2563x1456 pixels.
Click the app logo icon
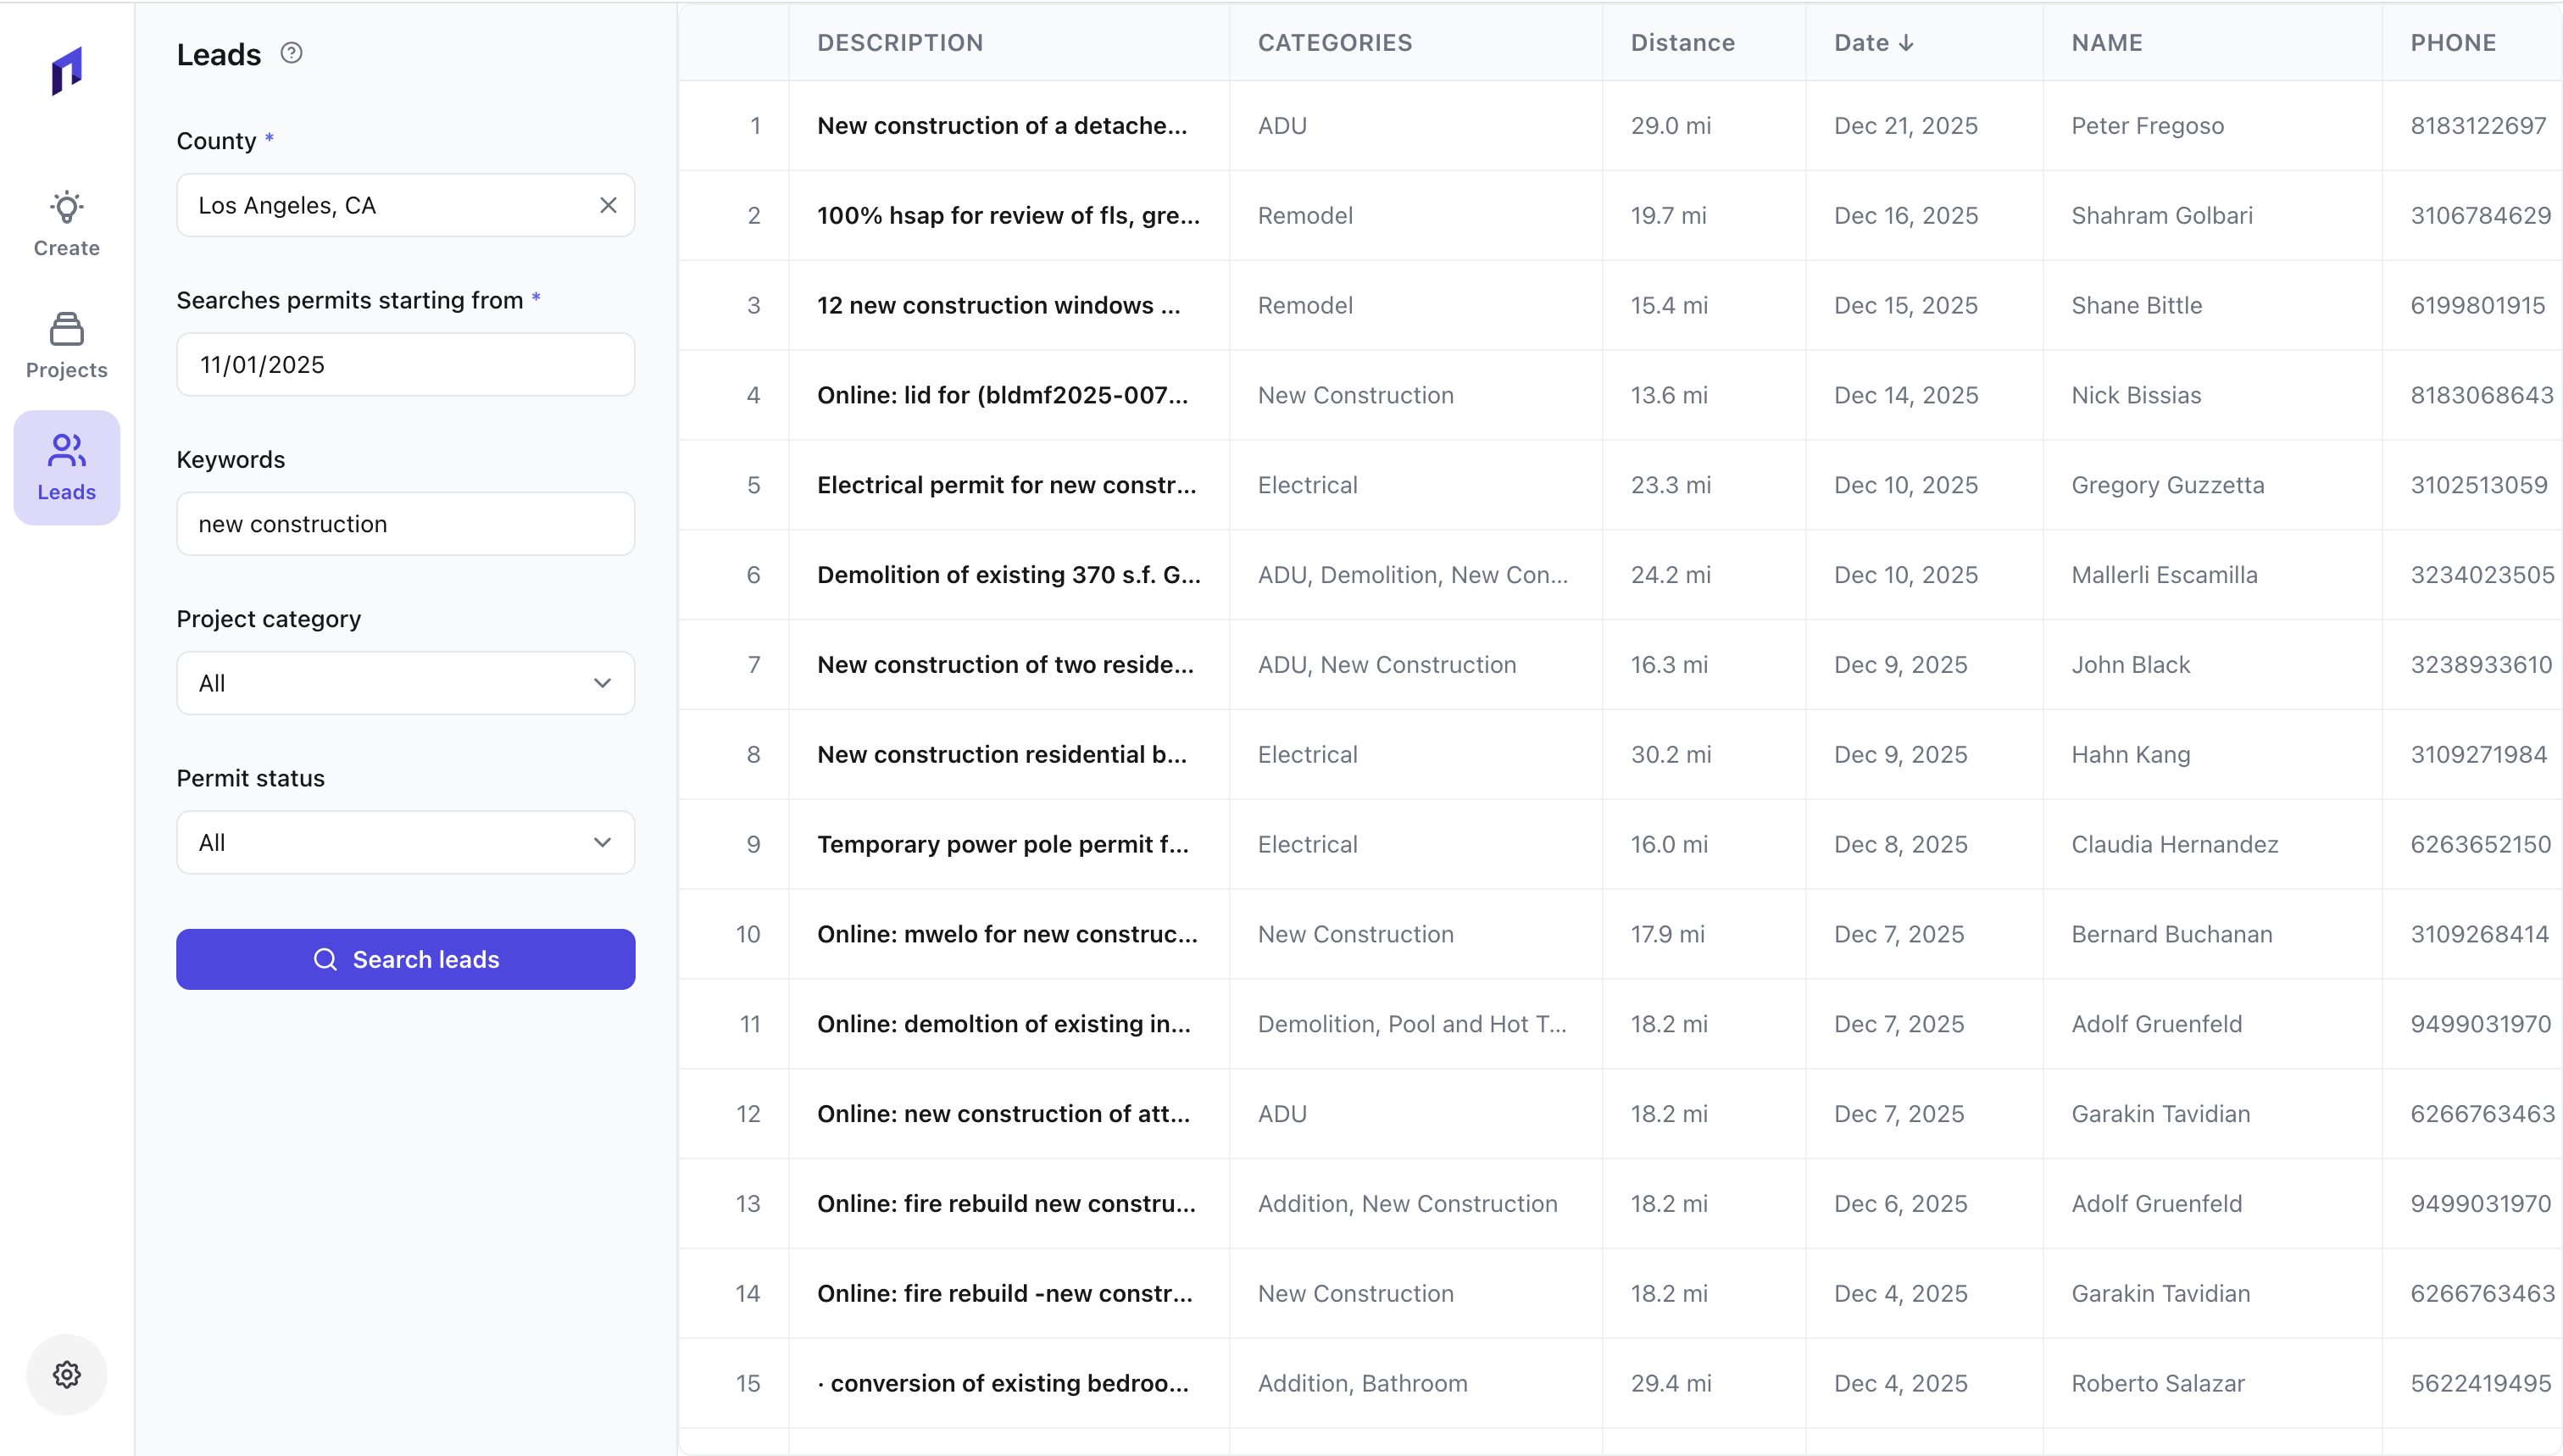(x=66, y=71)
